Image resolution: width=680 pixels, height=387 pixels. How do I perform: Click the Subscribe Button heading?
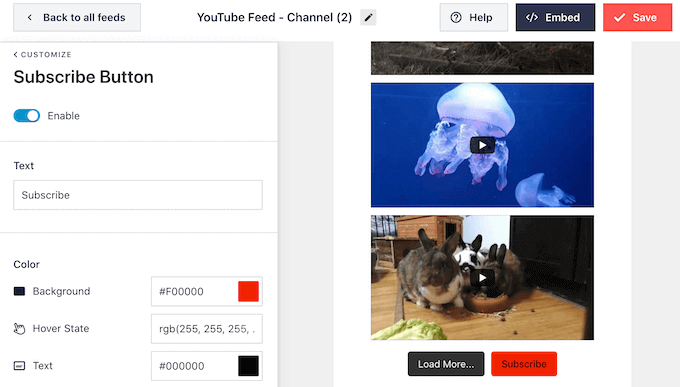click(x=84, y=77)
